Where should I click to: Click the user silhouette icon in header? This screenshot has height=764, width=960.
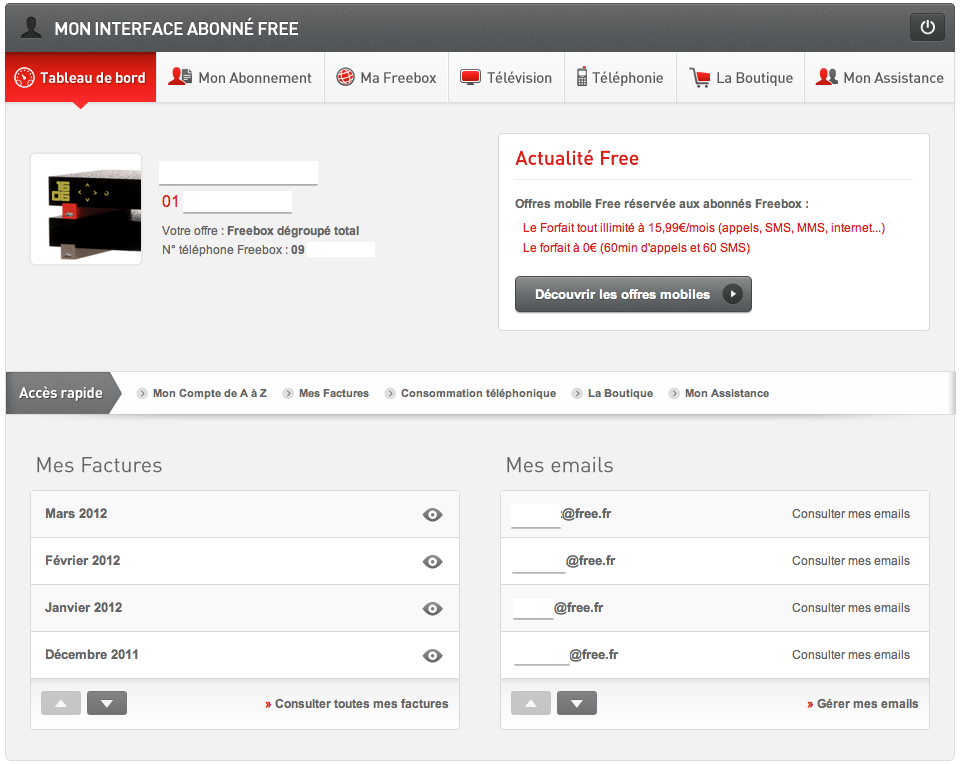[x=31, y=28]
